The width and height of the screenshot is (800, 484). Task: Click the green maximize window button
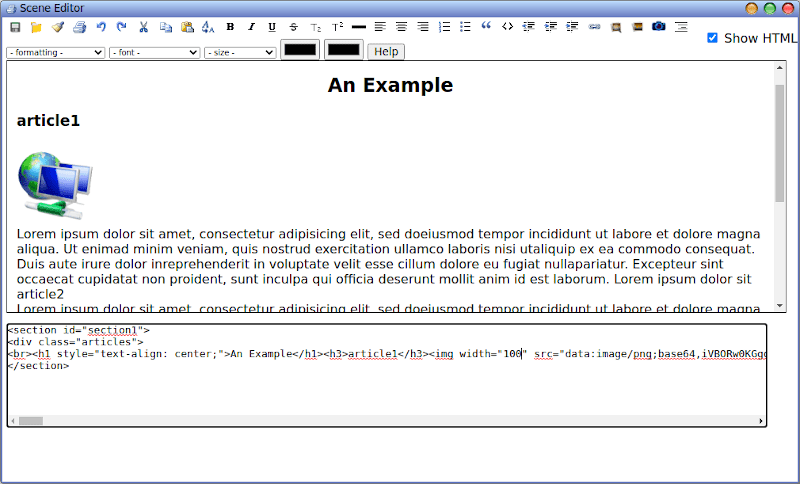(770, 8)
